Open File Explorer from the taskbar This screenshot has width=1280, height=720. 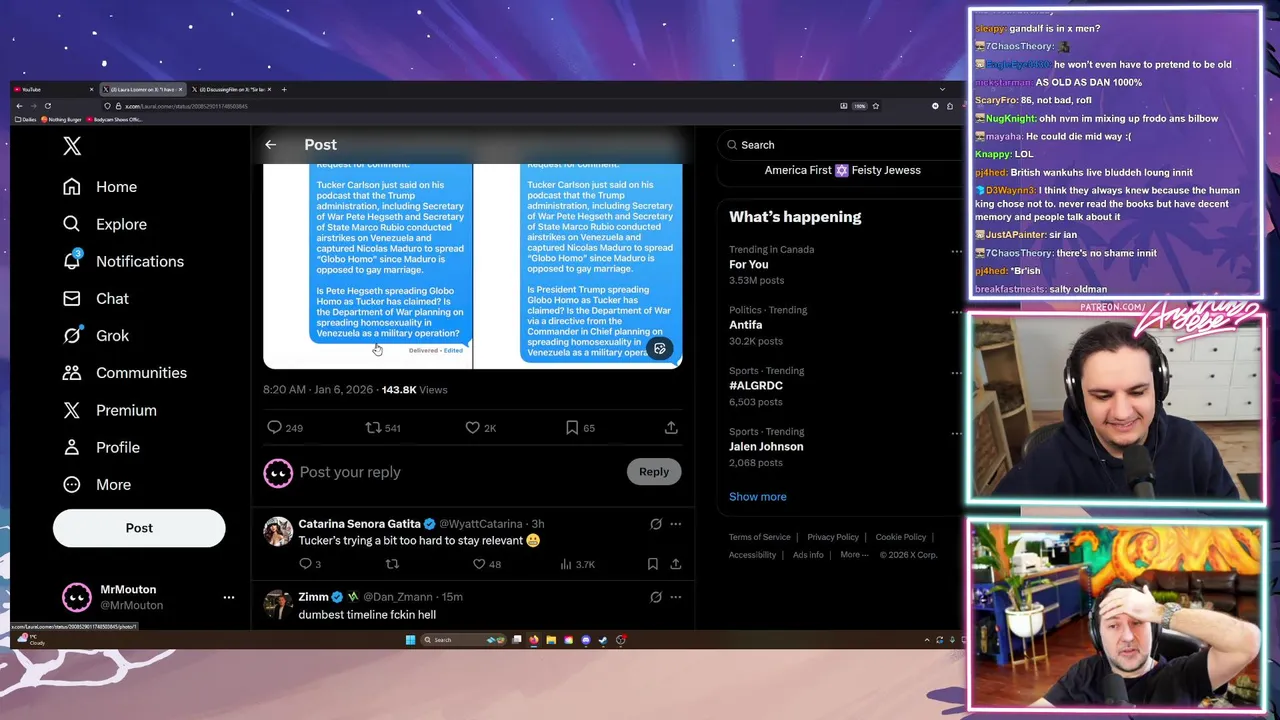tap(551, 640)
